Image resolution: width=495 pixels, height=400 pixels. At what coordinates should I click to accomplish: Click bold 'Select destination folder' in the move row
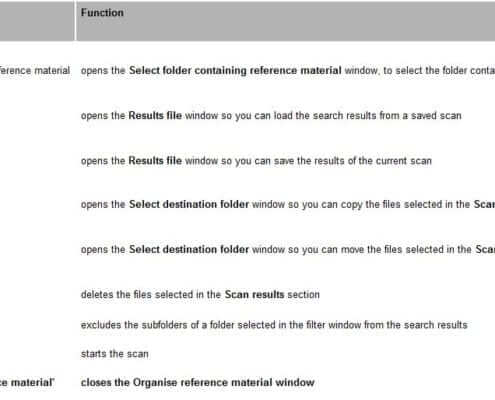[x=189, y=249]
